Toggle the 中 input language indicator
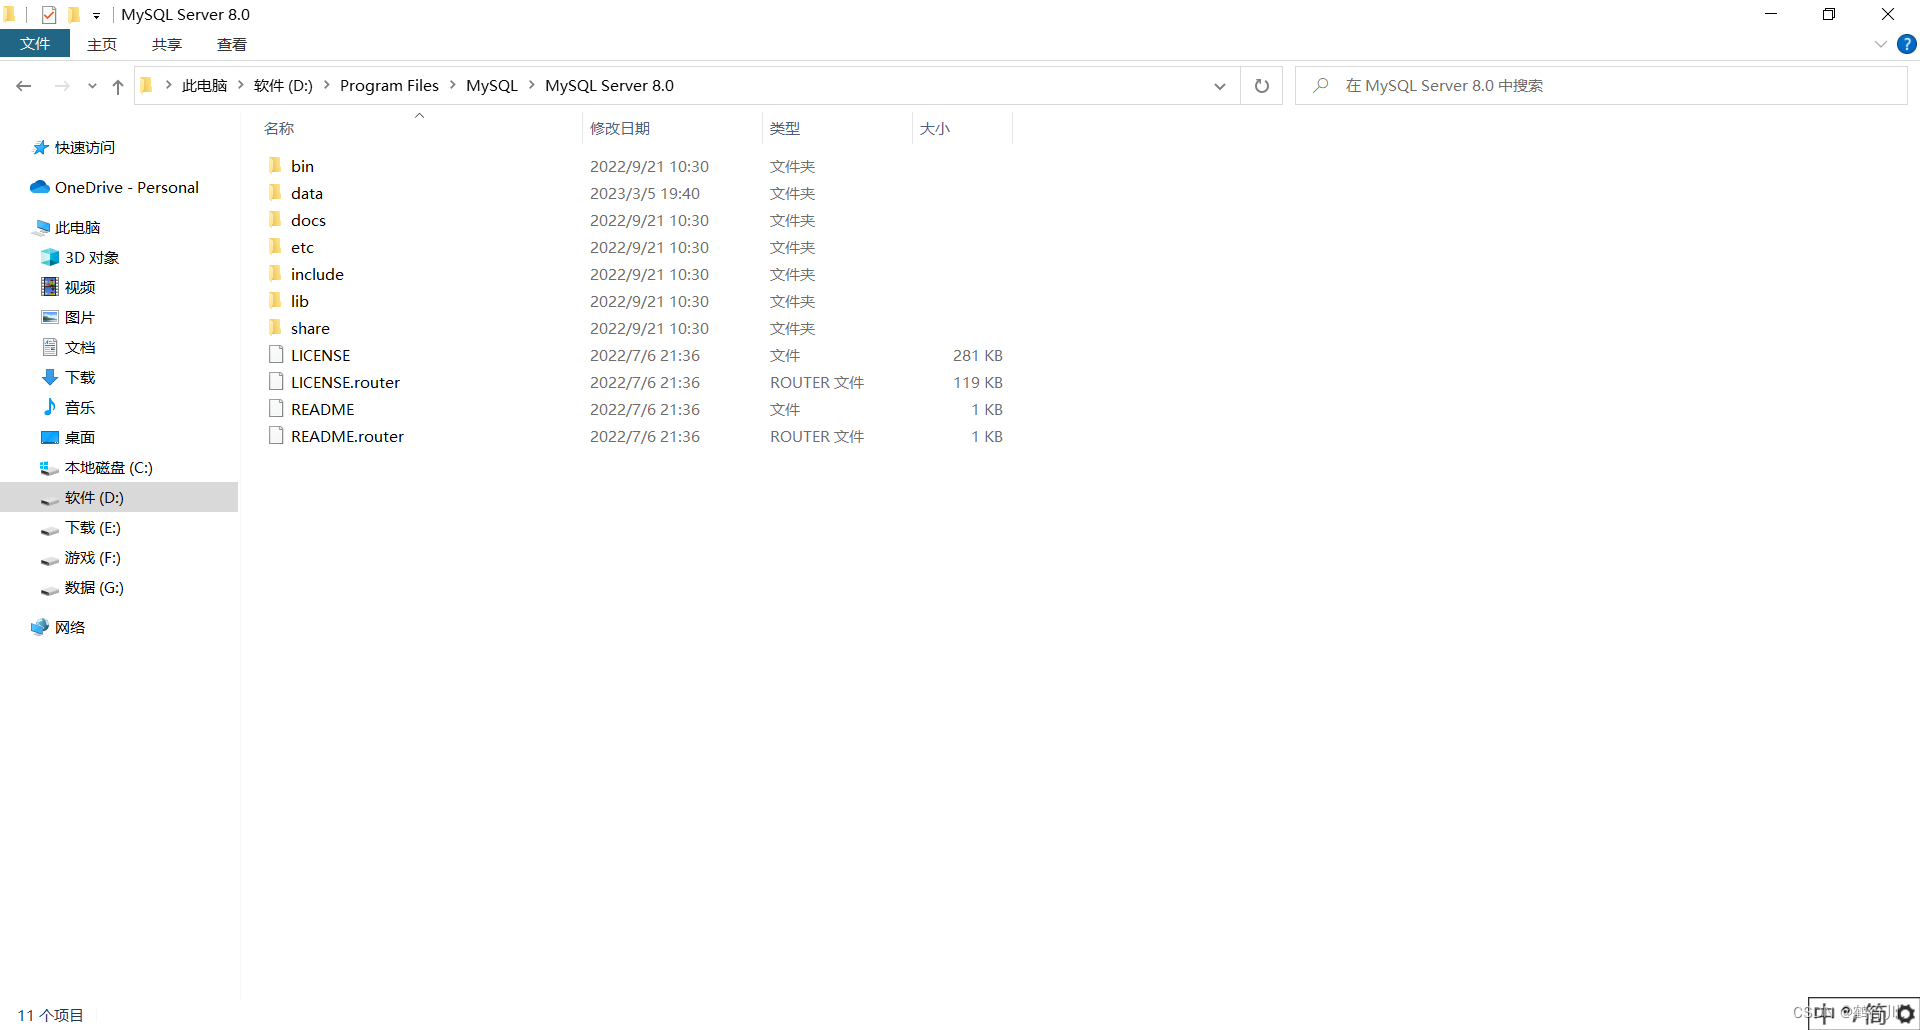Image resolution: width=1920 pixels, height=1030 pixels. [x=1824, y=1014]
